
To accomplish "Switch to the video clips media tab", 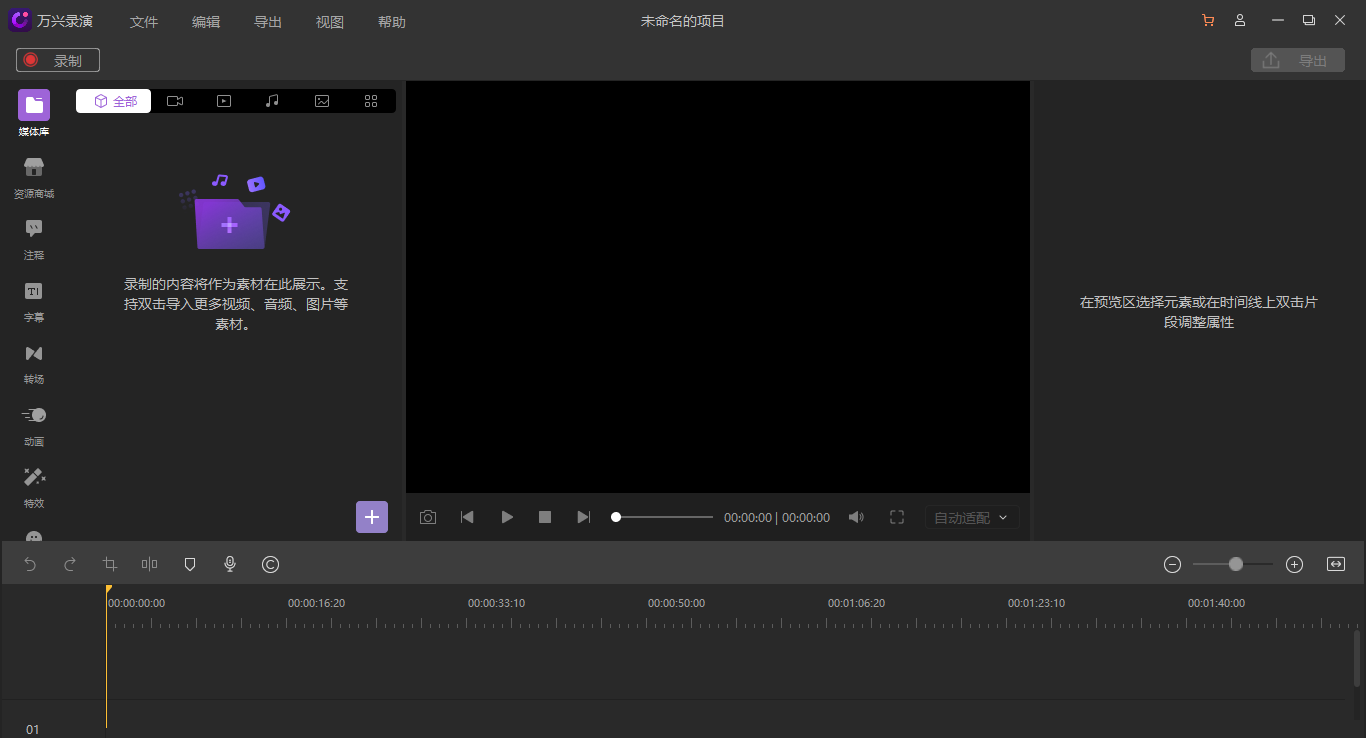I will [x=224, y=101].
